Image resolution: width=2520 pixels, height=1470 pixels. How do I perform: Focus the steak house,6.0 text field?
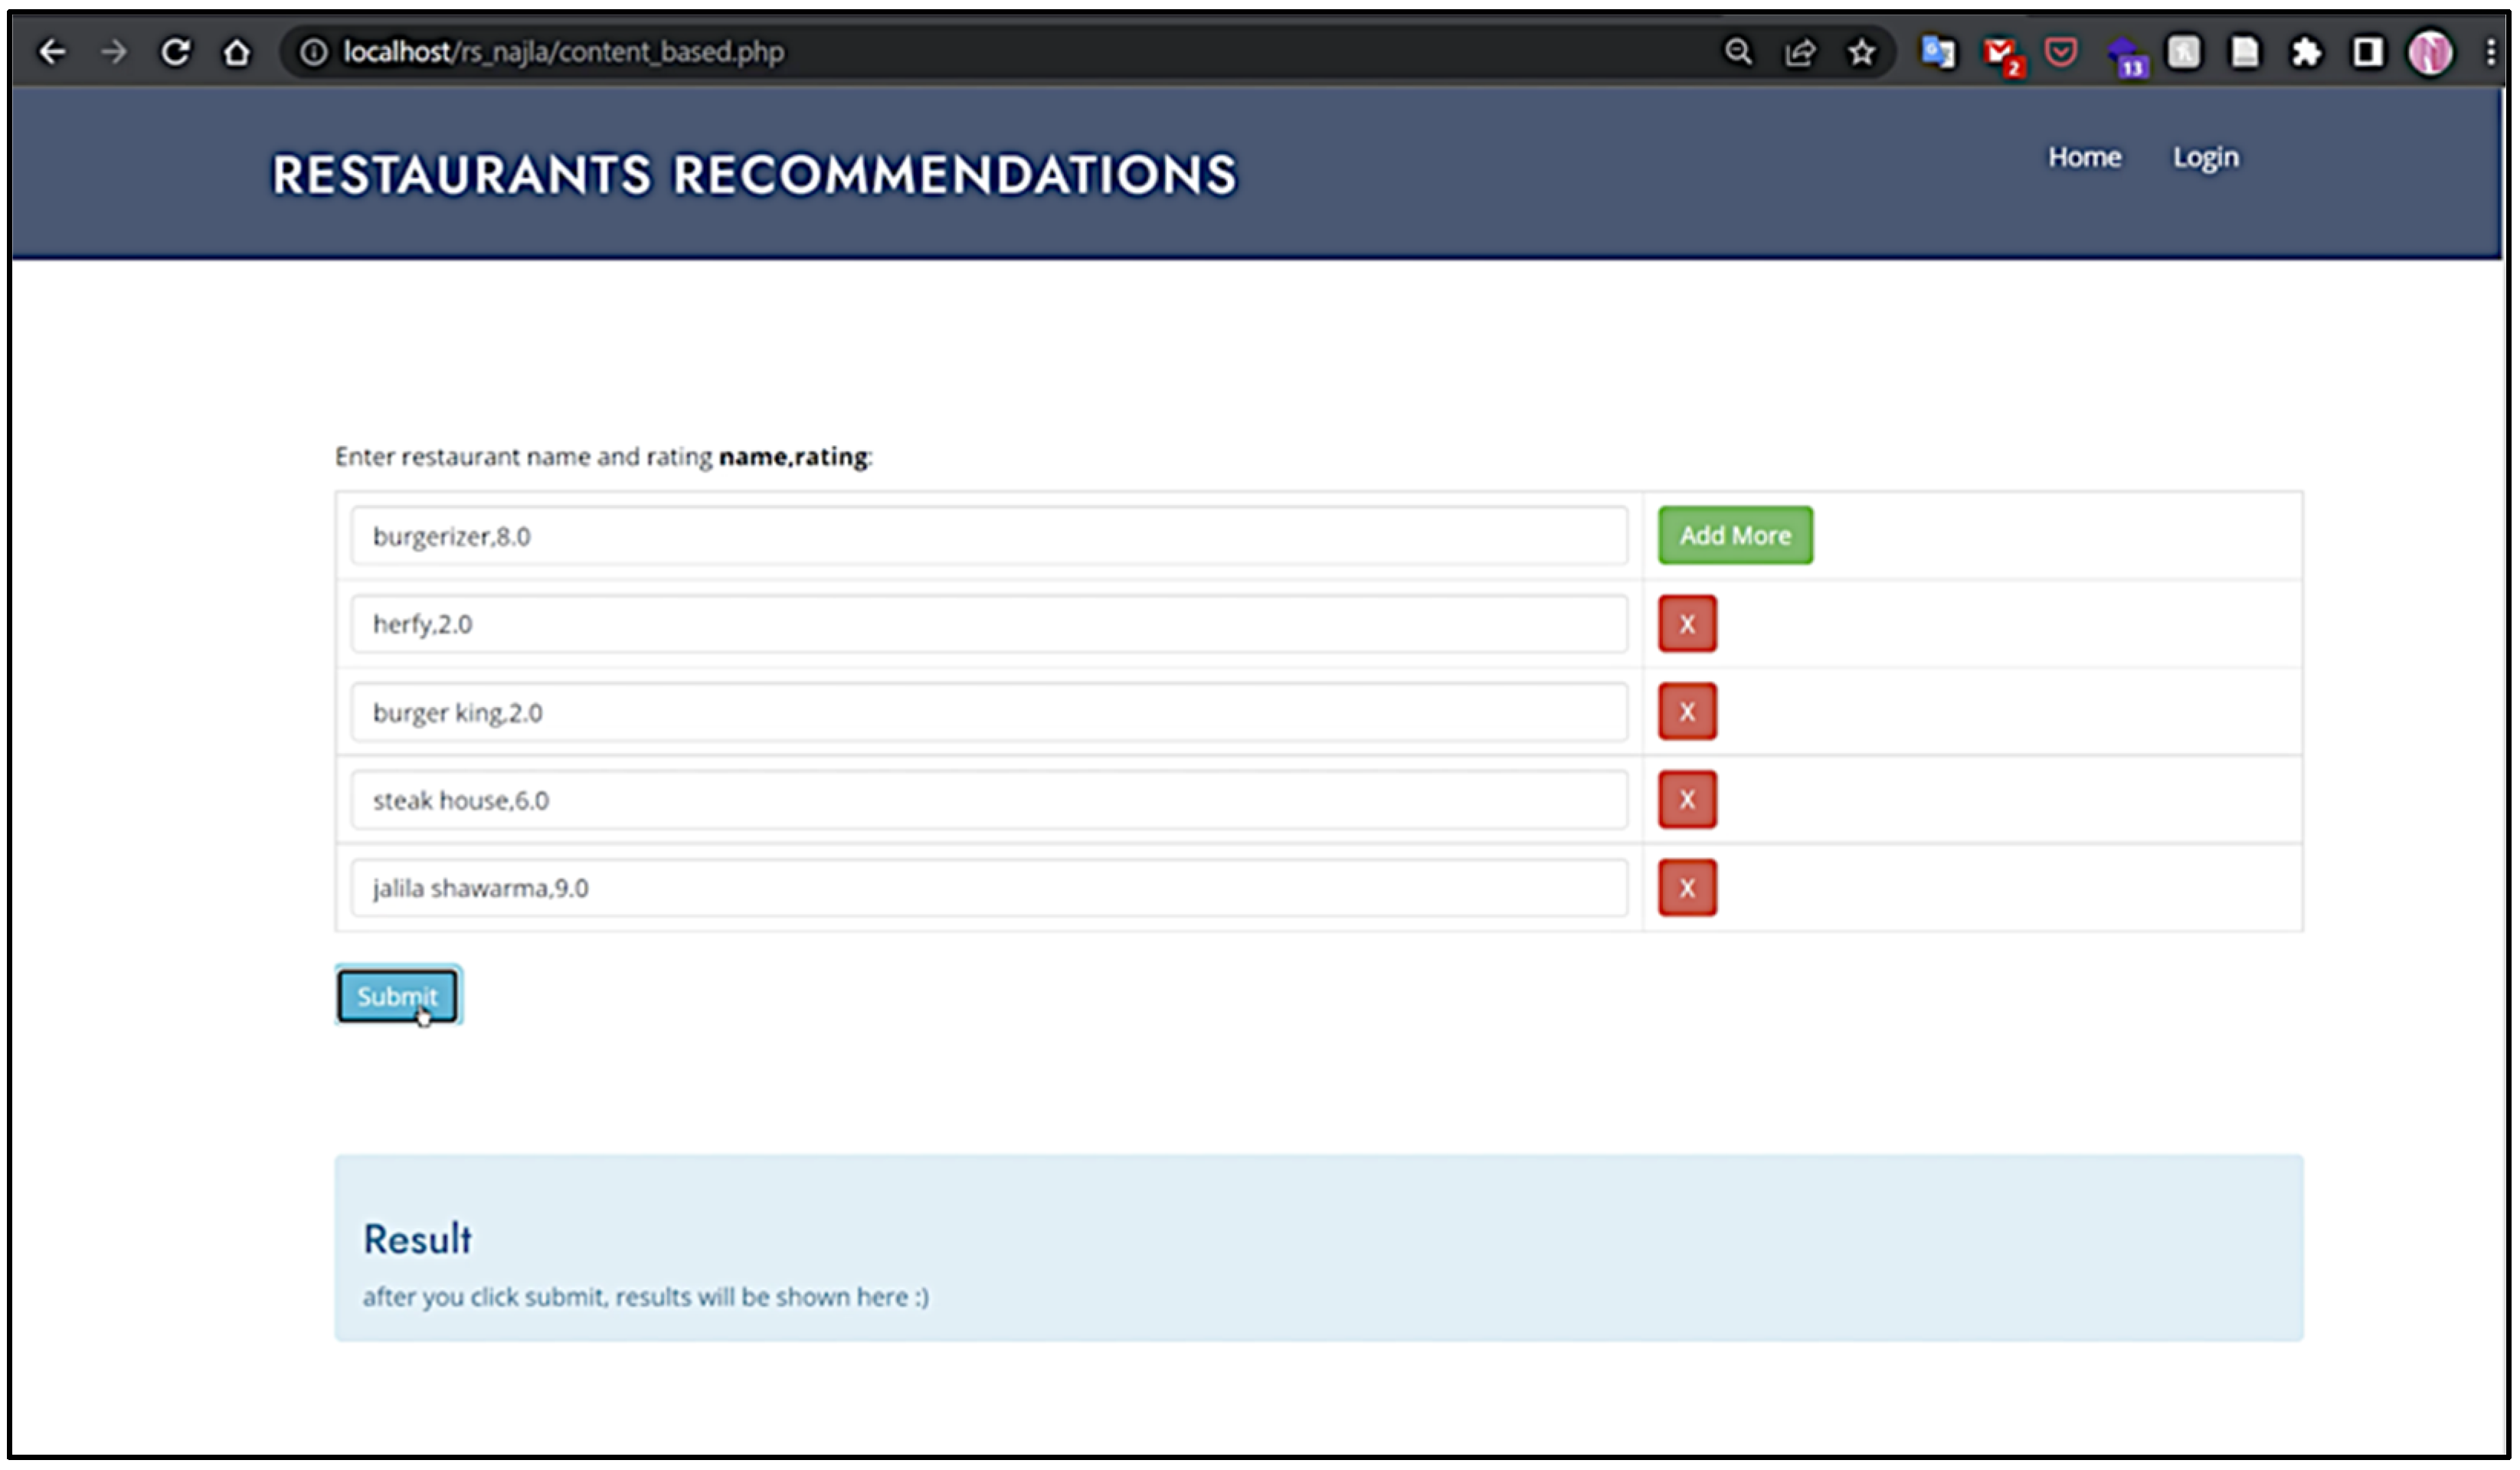[x=988, y=800]
